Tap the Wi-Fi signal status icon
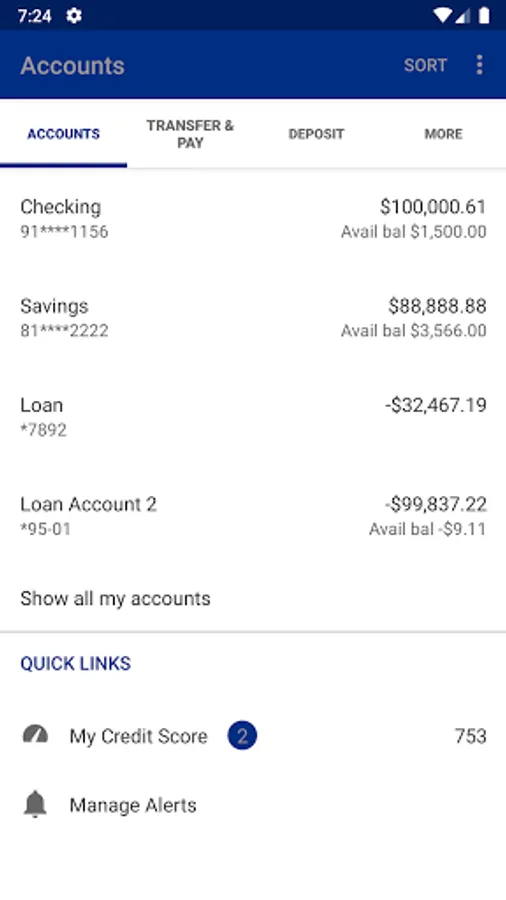506x900 pixels. coord(443,15)
